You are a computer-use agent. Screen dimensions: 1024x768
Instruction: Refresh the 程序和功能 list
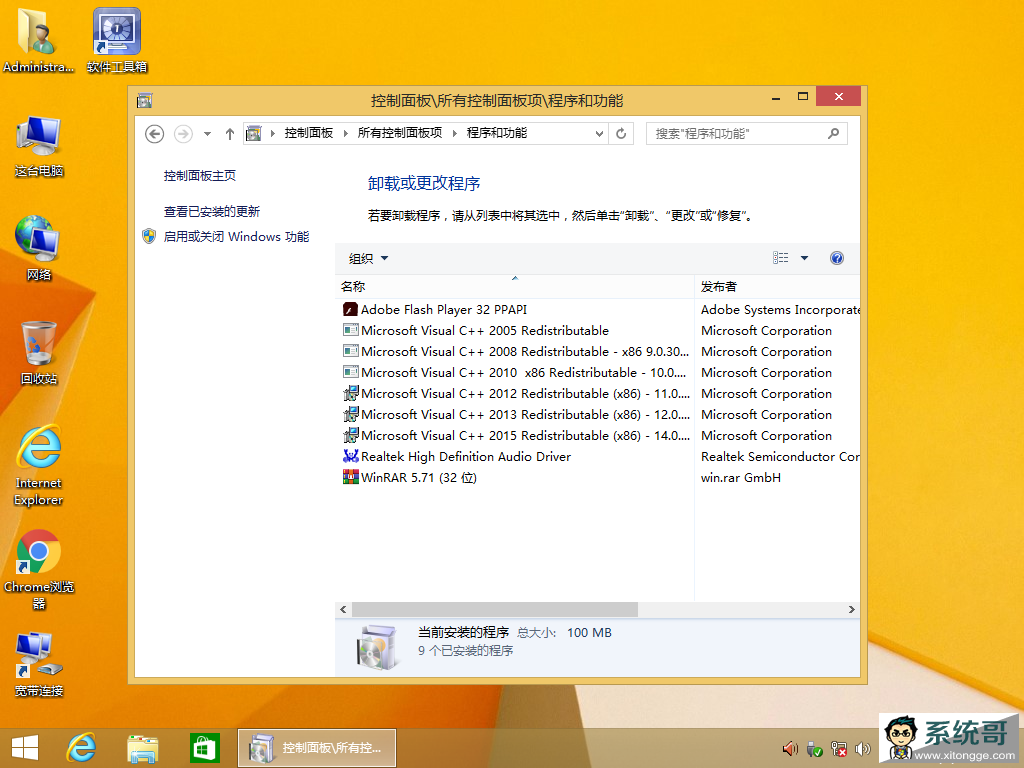621,134
